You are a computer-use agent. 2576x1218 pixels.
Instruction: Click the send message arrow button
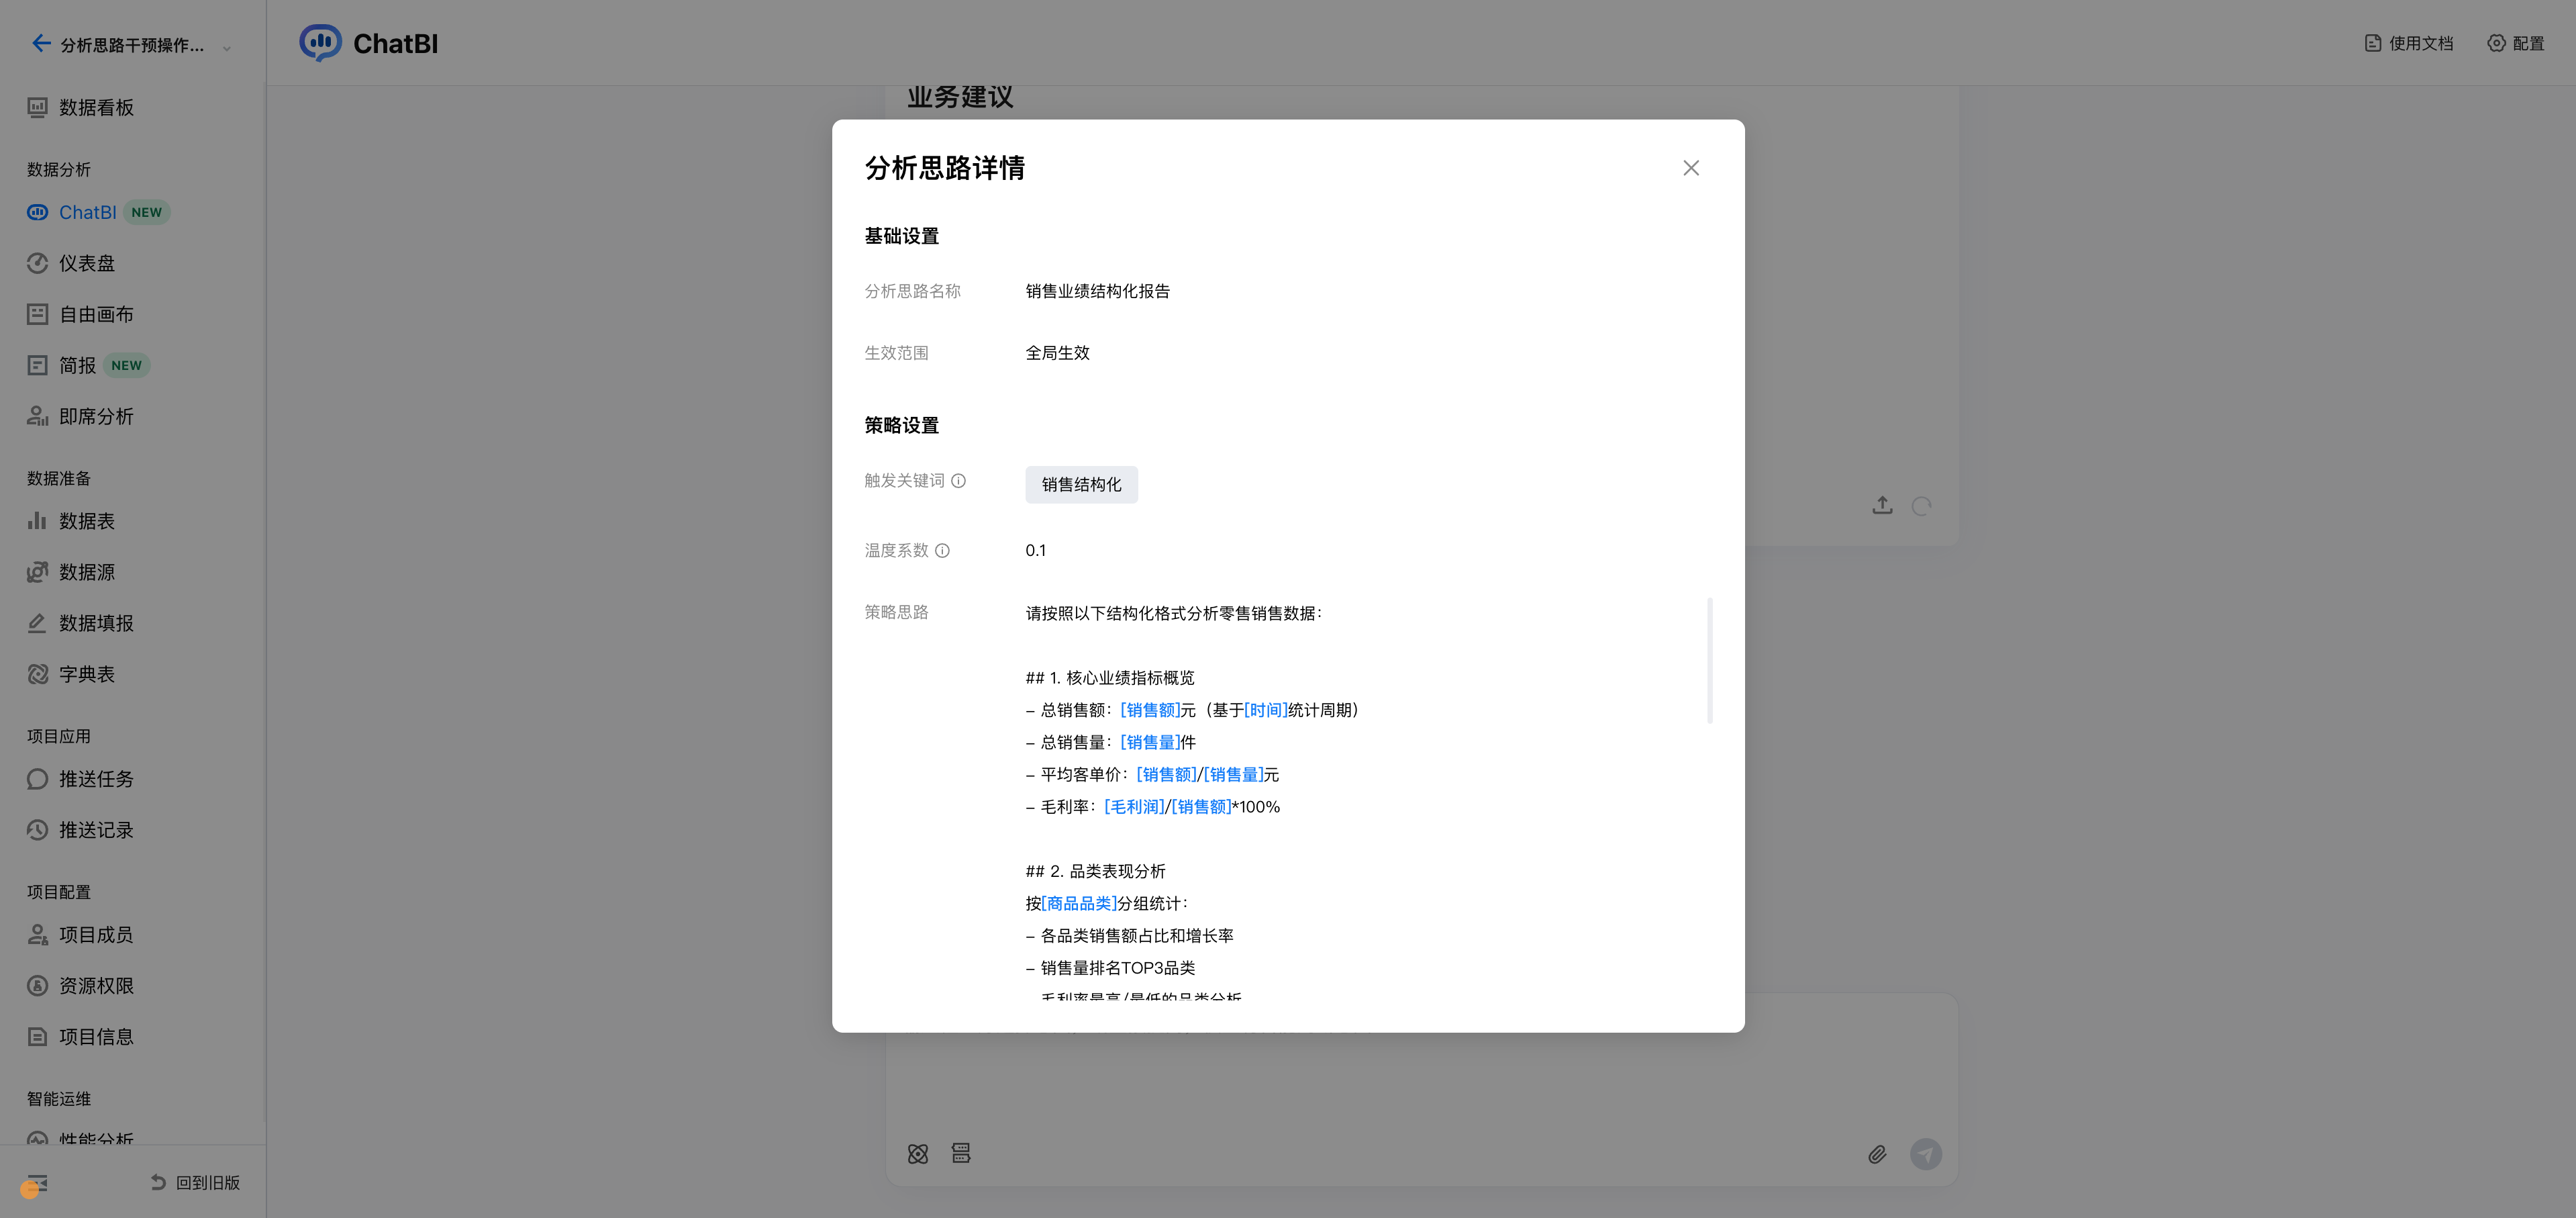pos(1925,1155)
